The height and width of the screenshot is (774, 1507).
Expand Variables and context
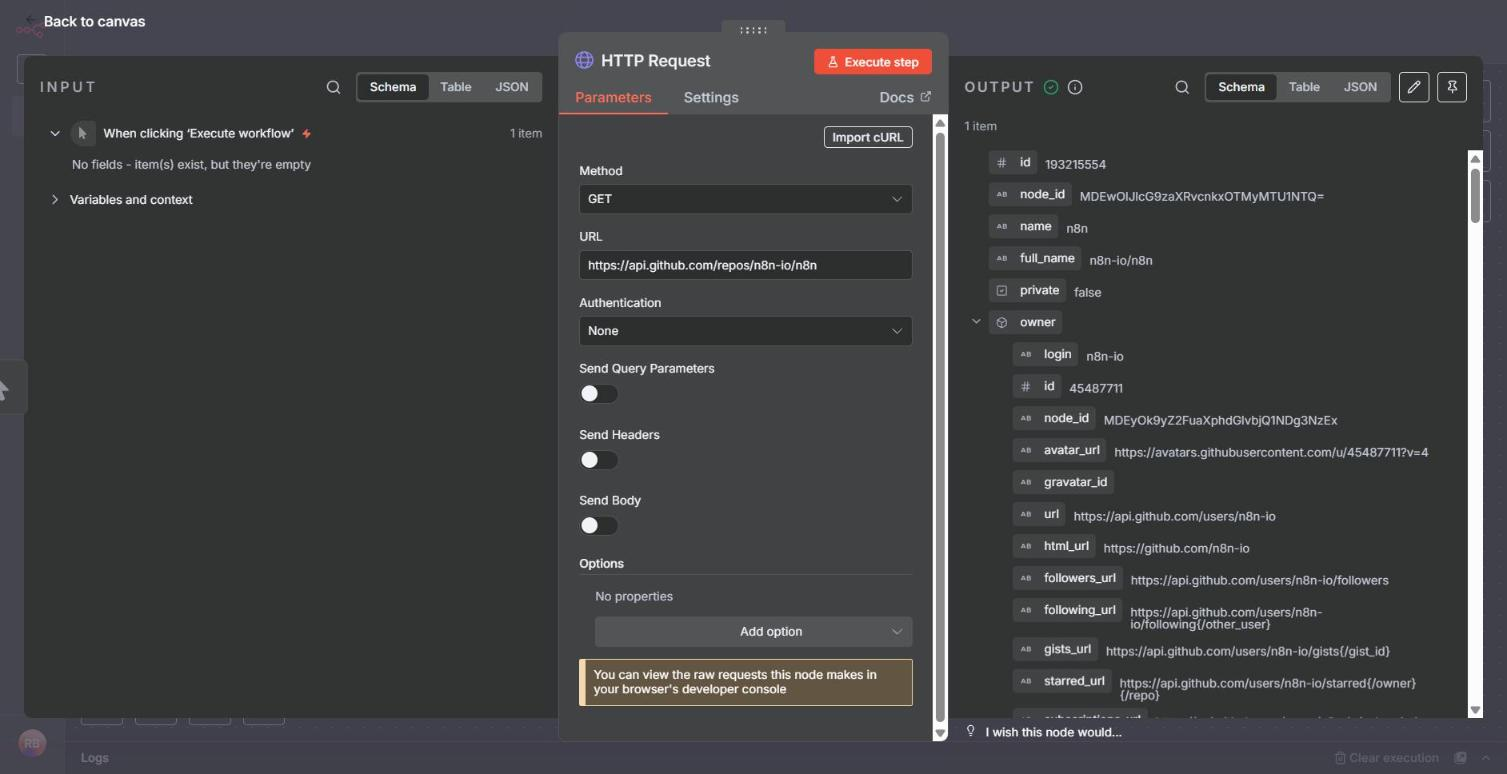[55, 200]
